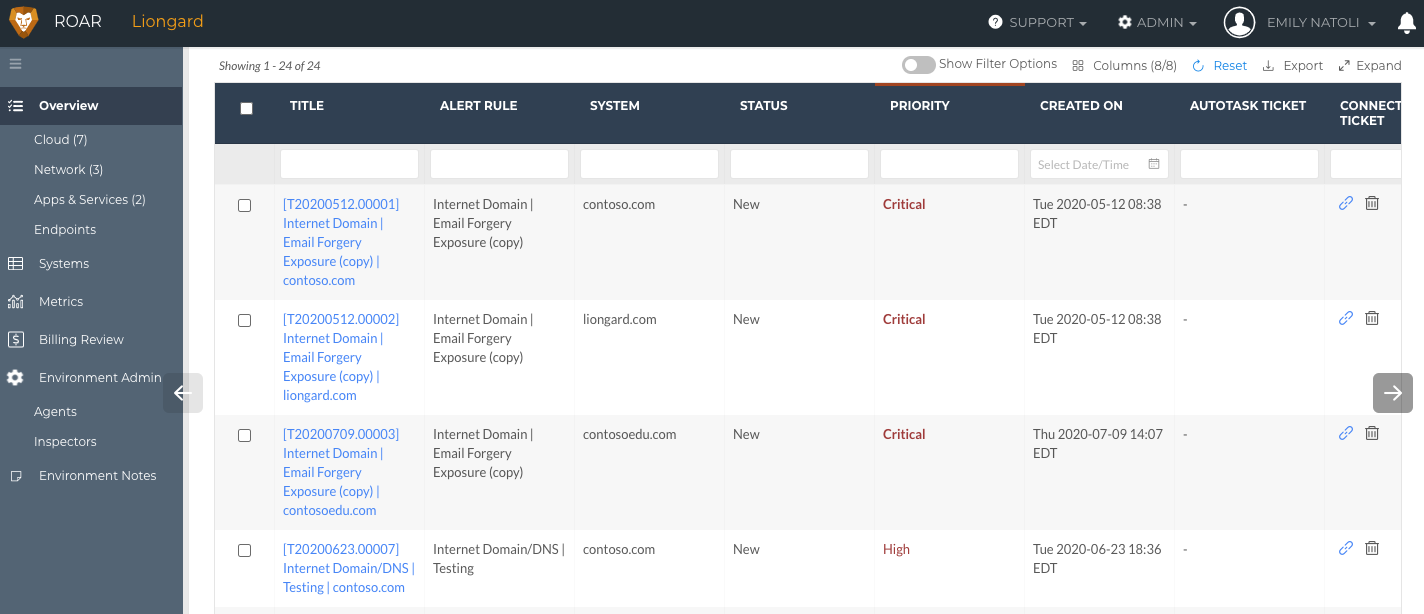The height and width of the screenshot is (614, 1424).
Task: Click the High priority cell
Action: coord(896,549)
